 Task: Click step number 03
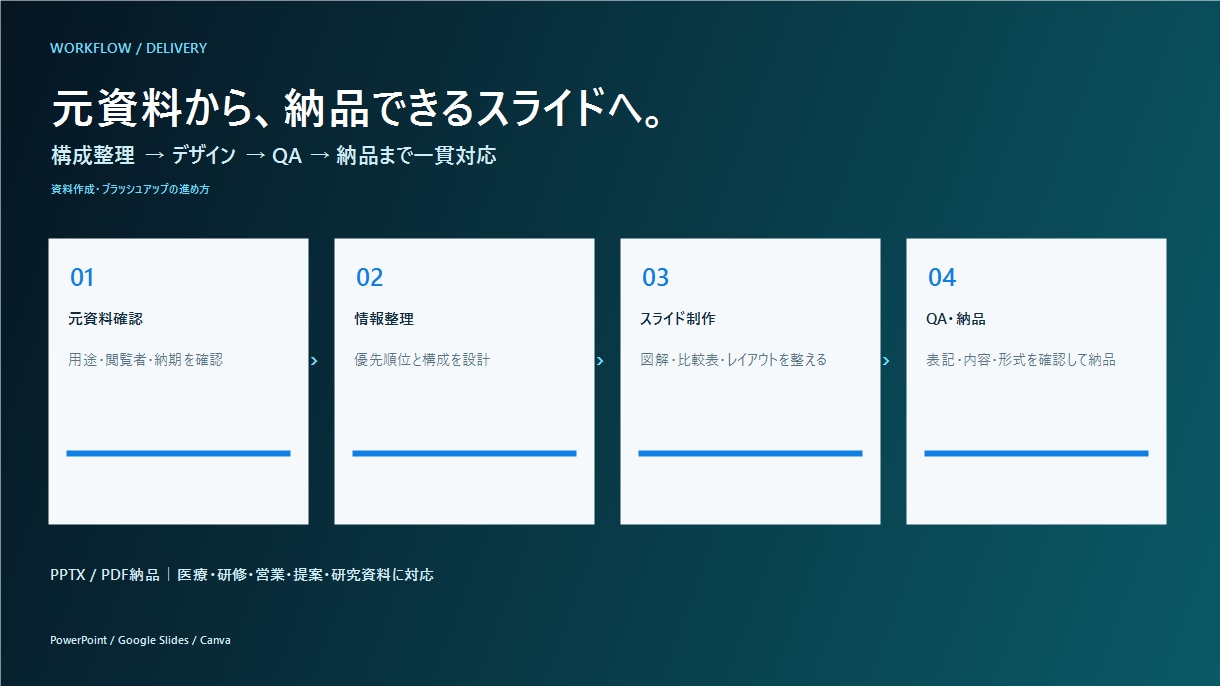(655, 277)
